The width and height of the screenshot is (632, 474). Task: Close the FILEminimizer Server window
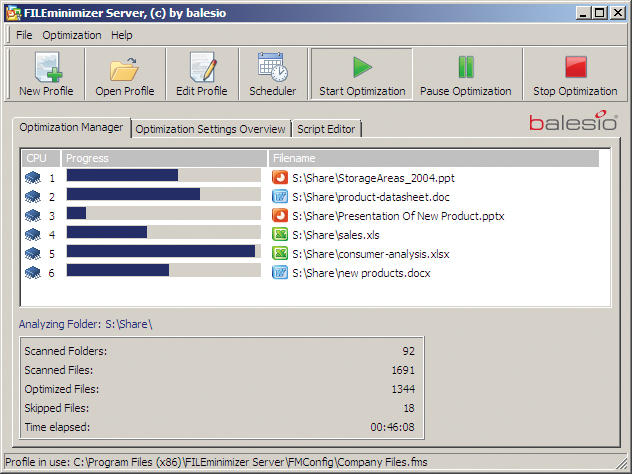[617, 13]
